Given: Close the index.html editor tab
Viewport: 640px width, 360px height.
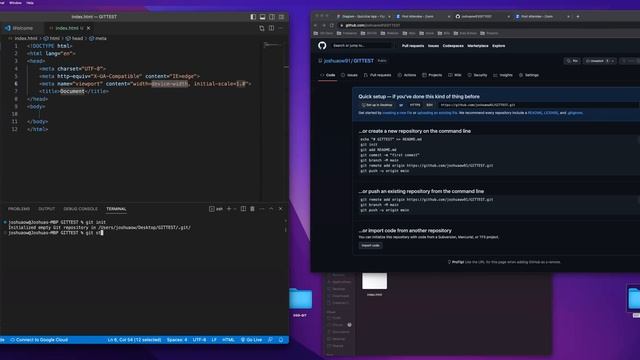Looking at the screenshot, I should click(x=89, y=28).
